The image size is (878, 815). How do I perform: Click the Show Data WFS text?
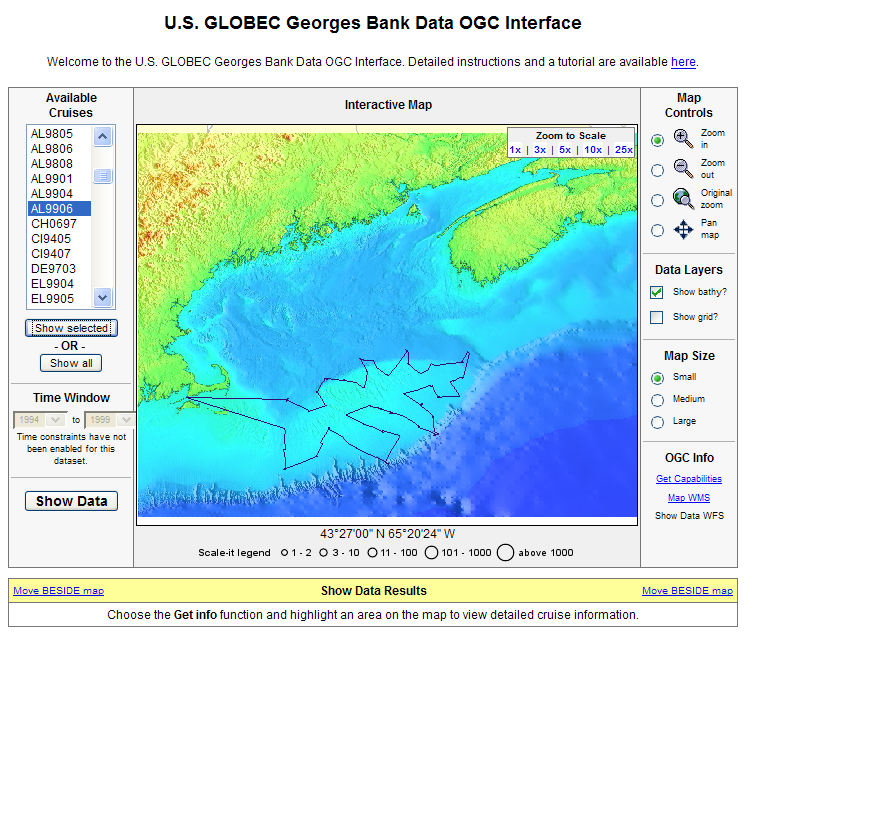coord(689,516)
